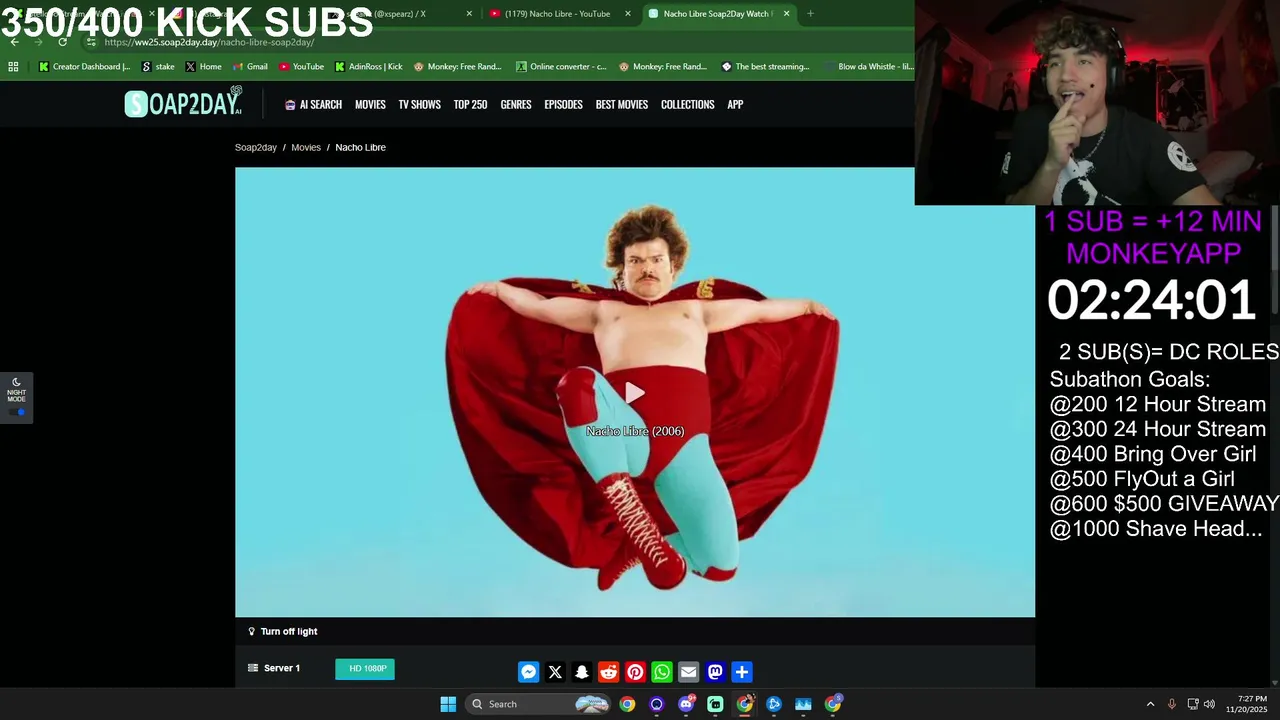Share via Messenger icon
The image size is (1280, 720).
(x=529, y=672)
